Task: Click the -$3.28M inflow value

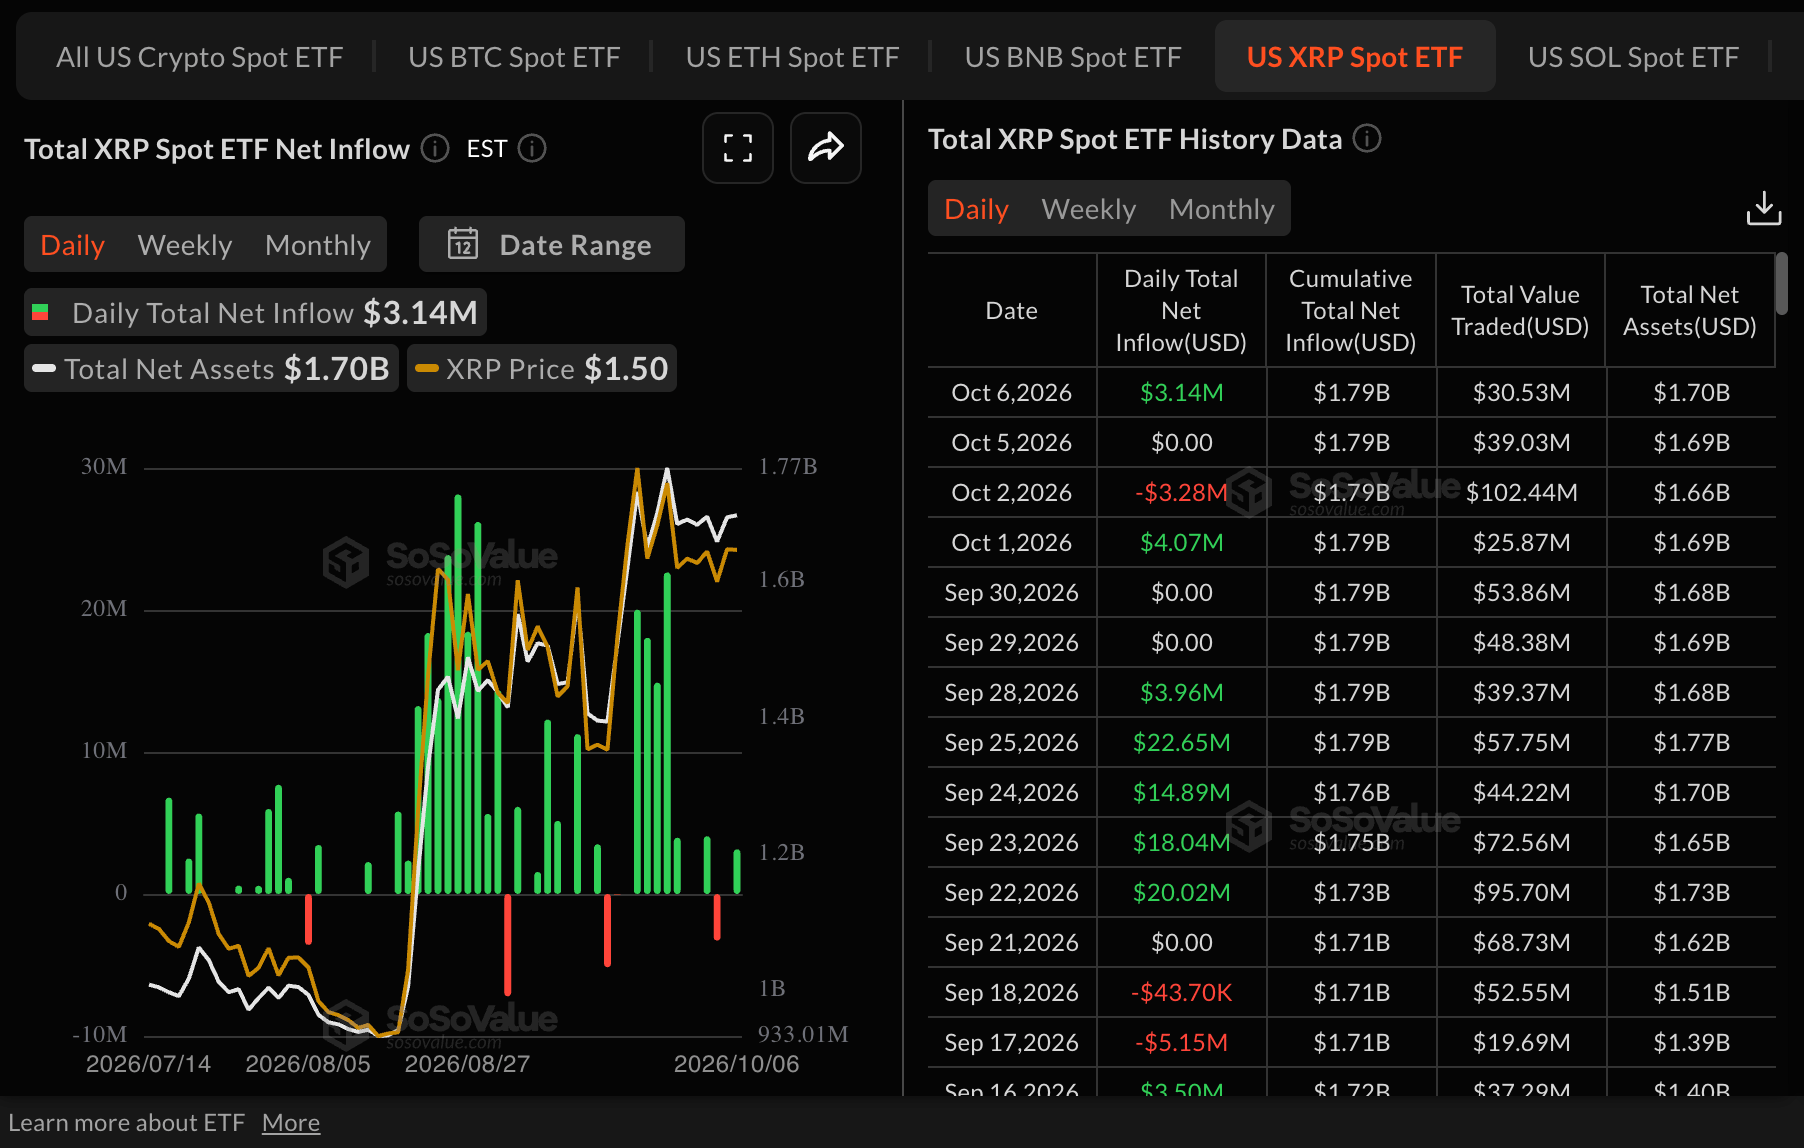Action: [1181, 493]
